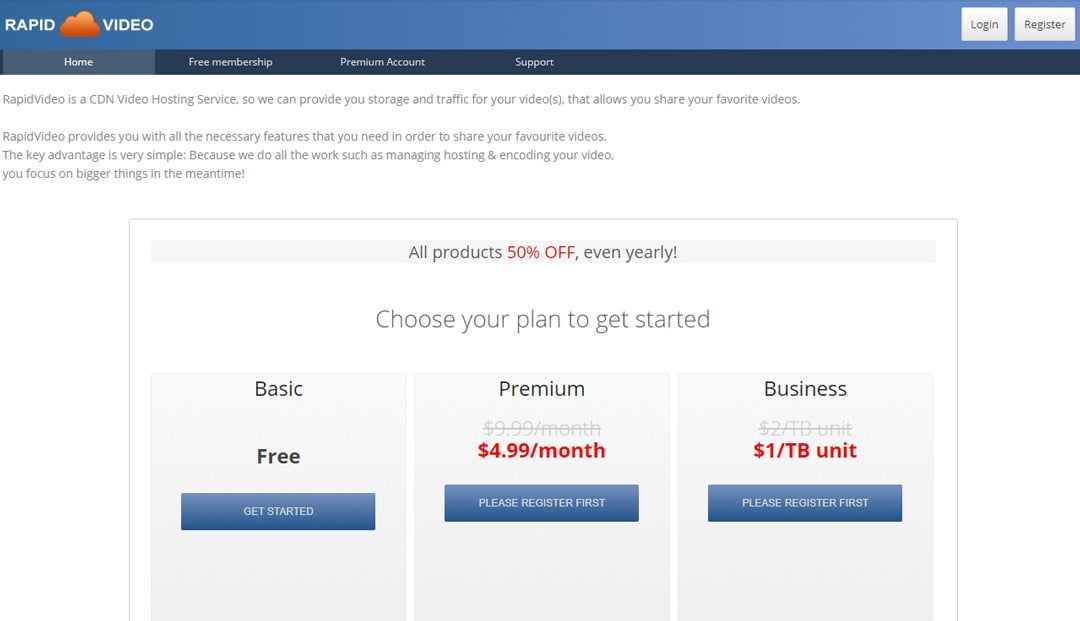
Task: Open the Free membership menu item
Action: coord(230,62)
